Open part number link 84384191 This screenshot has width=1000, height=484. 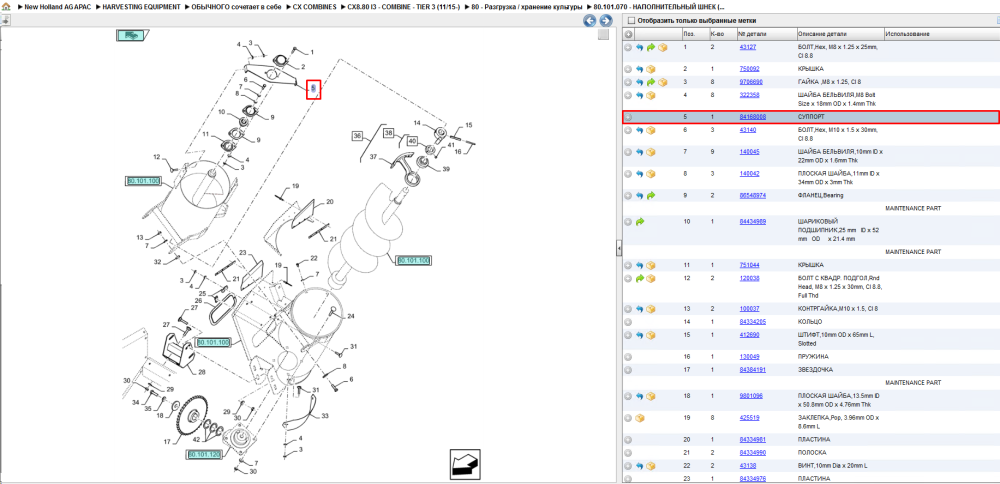click(753, 370)
